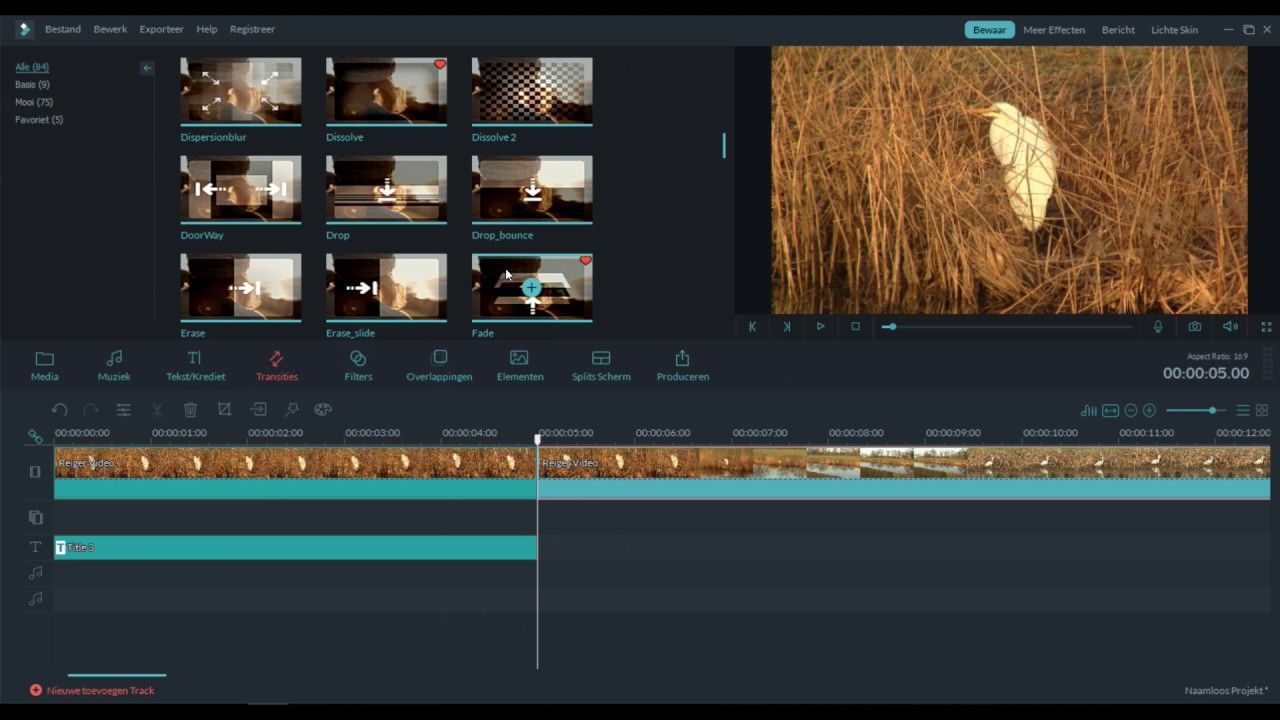Viewport: 1280px width, 720px height.
Task: Zoom in the timeline with the plus icon
Action: click(1148, 410)
